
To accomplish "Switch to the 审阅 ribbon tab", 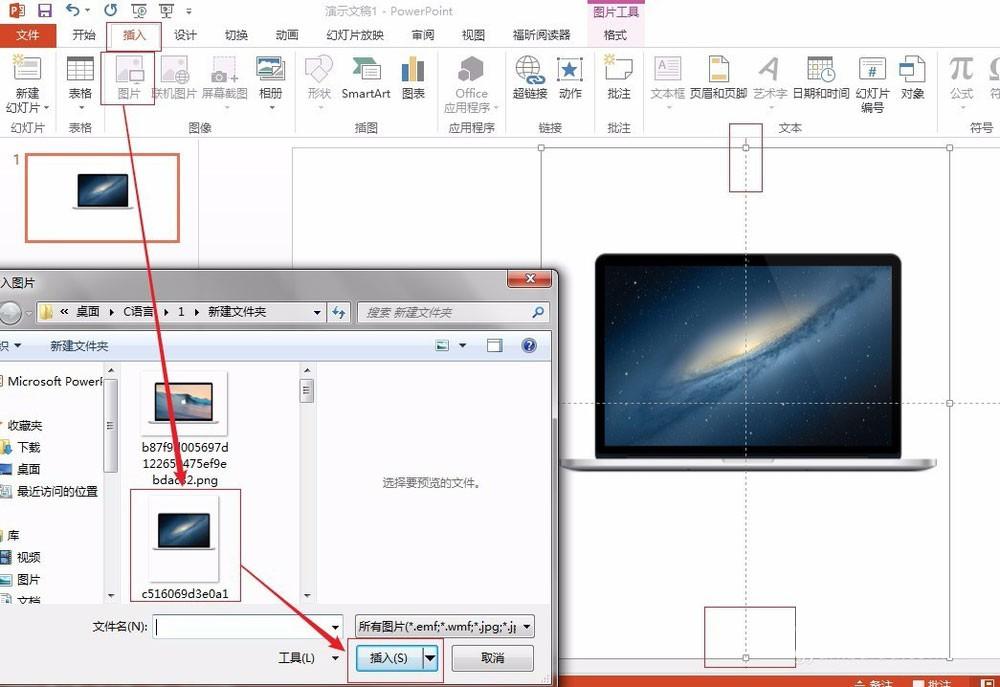I will (x=422, y=35).
